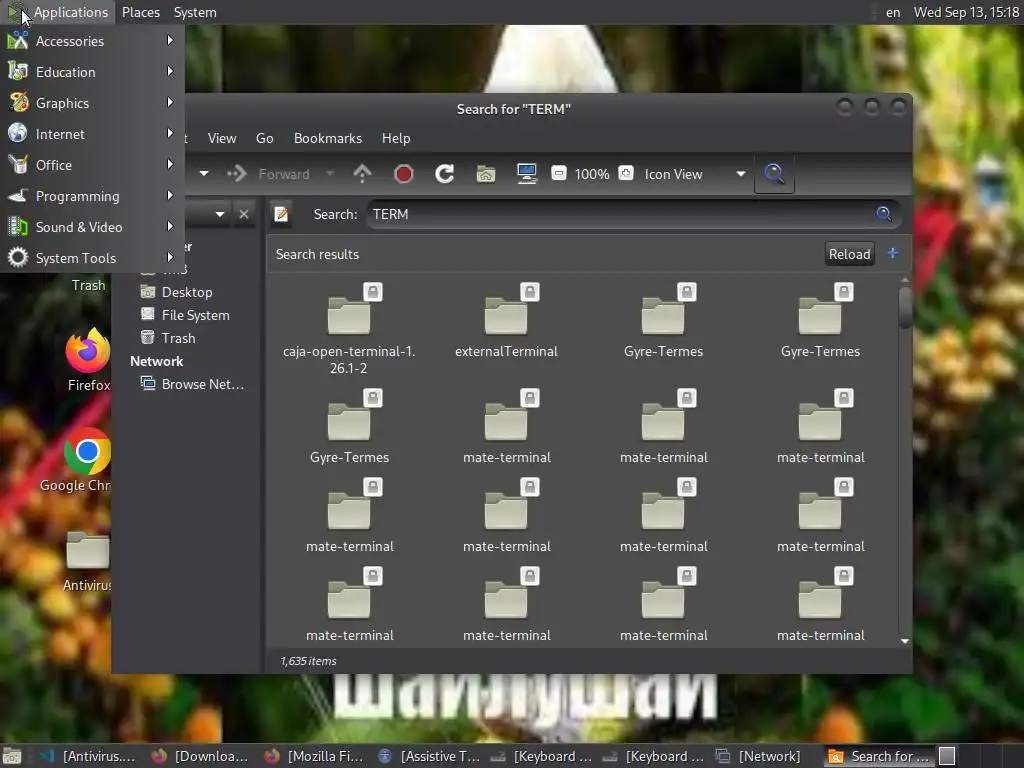Screen dimensions: 1024x768
Task: Add a search criterion with plus button
Action: coord(893,253)
